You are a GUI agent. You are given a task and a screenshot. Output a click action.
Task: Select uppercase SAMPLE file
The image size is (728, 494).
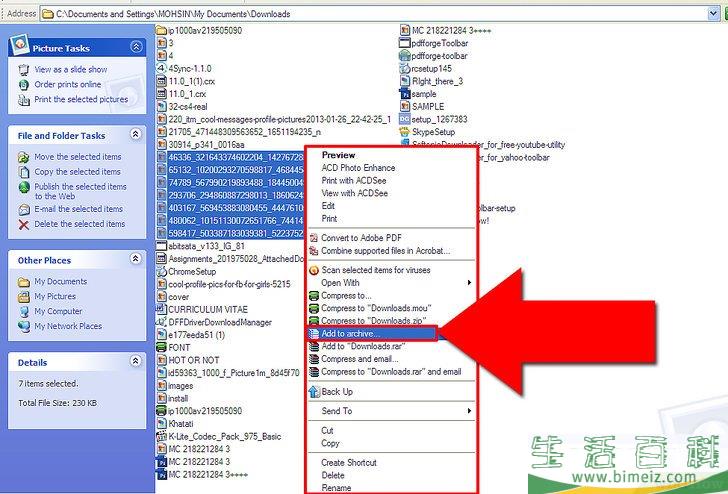click(428, 106)
